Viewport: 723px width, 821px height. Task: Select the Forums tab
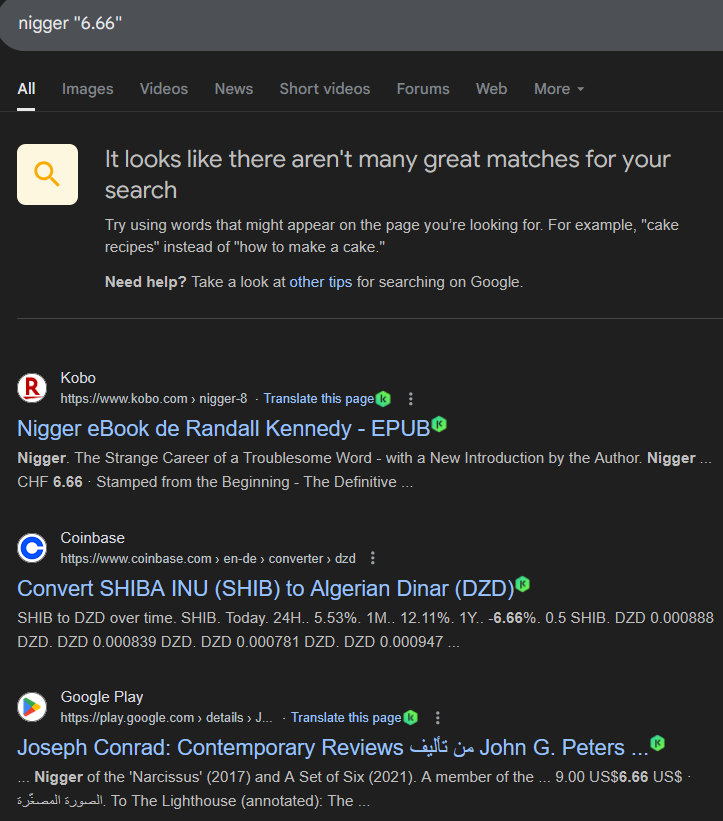click(x=423, y=89)
